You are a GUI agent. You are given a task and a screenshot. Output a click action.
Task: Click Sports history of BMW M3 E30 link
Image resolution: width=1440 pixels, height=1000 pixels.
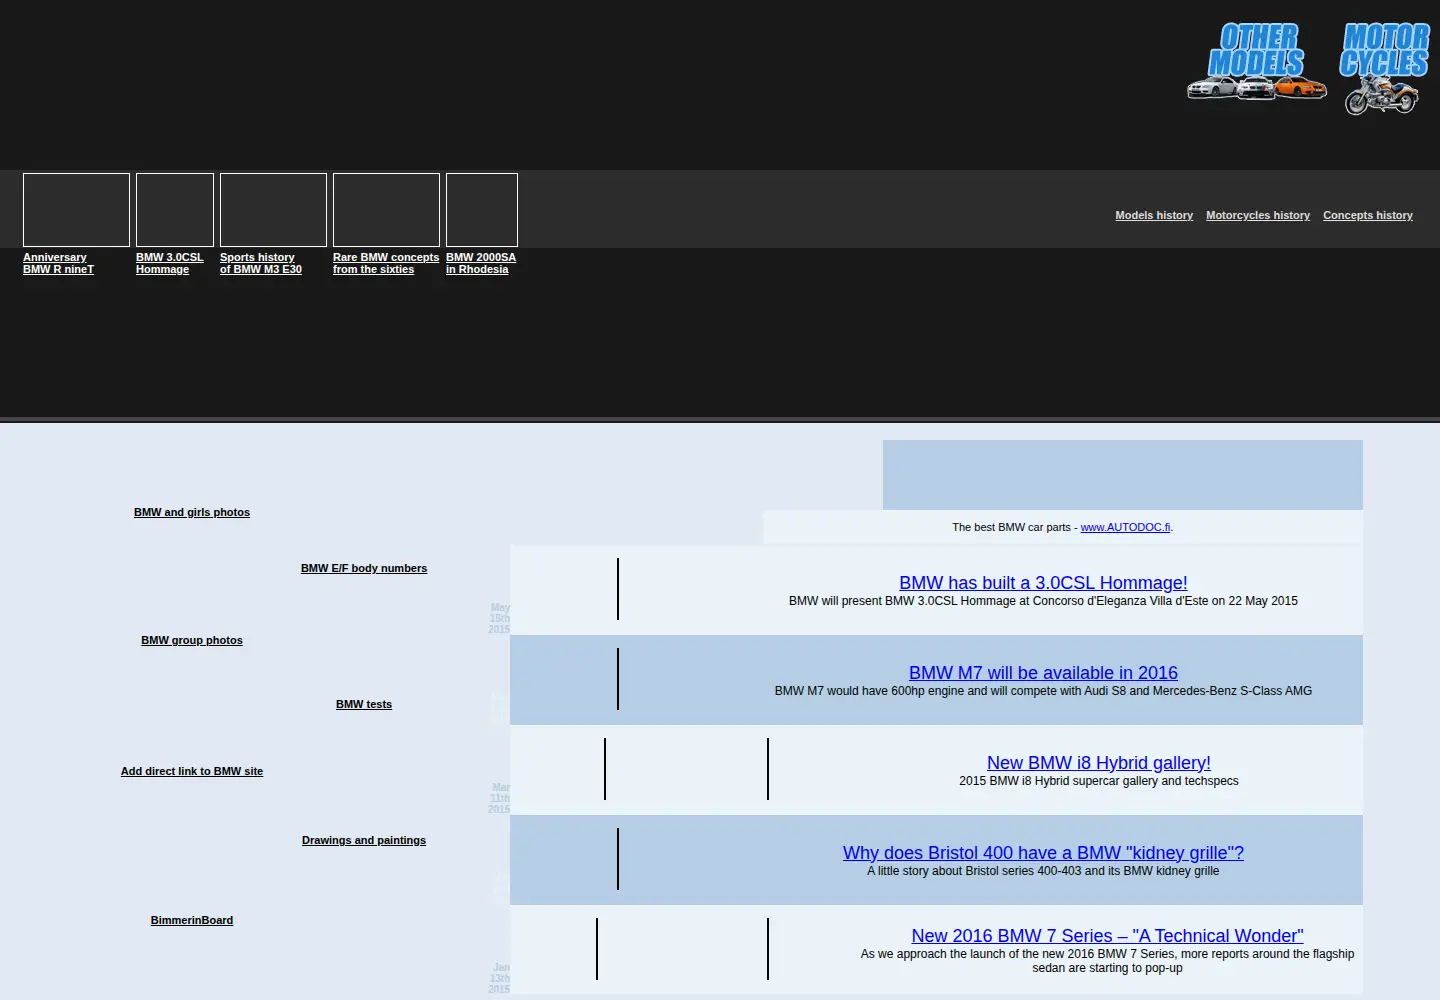[x=260, y=263]
